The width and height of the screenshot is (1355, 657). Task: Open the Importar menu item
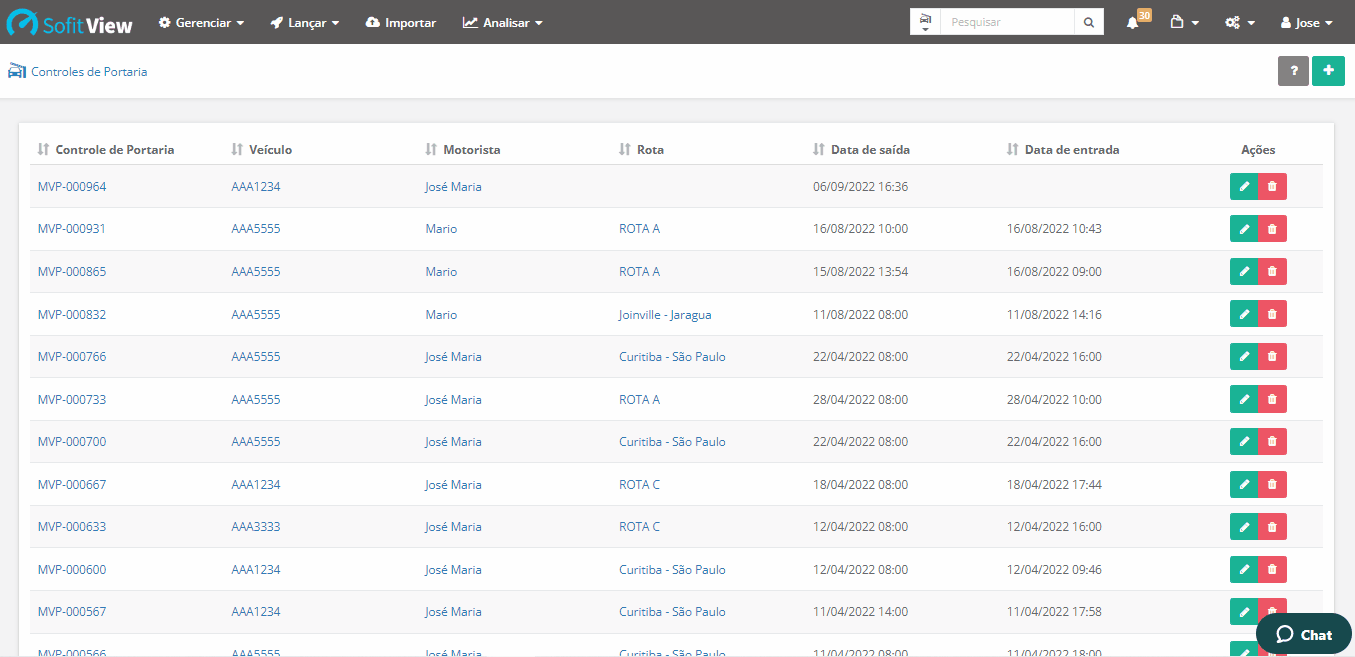click(401, 22)
